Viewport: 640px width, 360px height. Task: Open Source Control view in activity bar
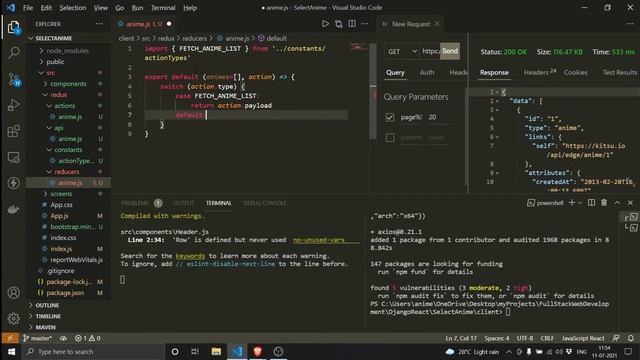coord(14,79)
